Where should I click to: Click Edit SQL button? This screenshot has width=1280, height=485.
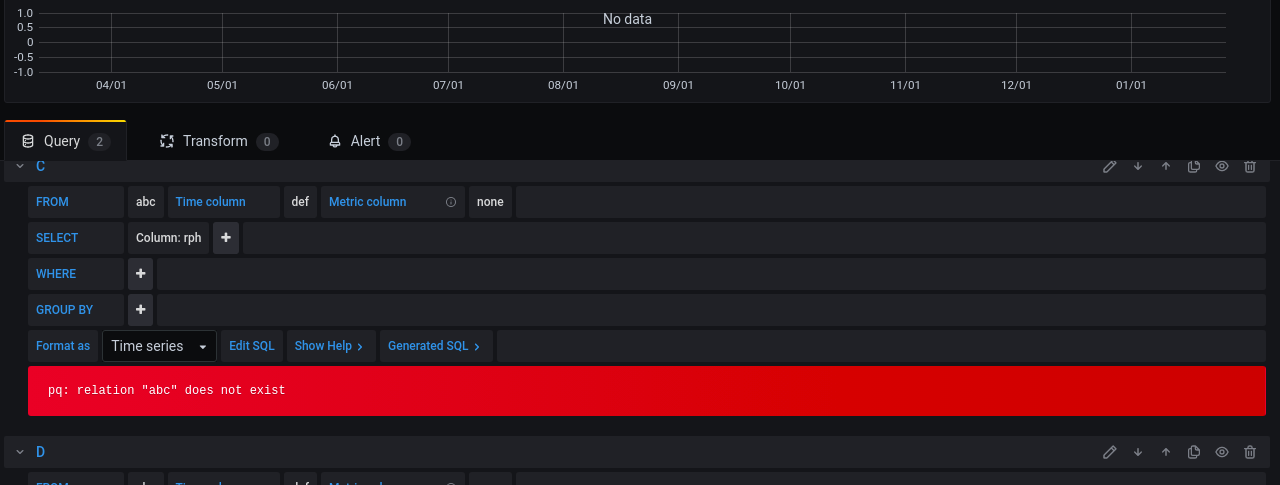[x=252, y=346]
